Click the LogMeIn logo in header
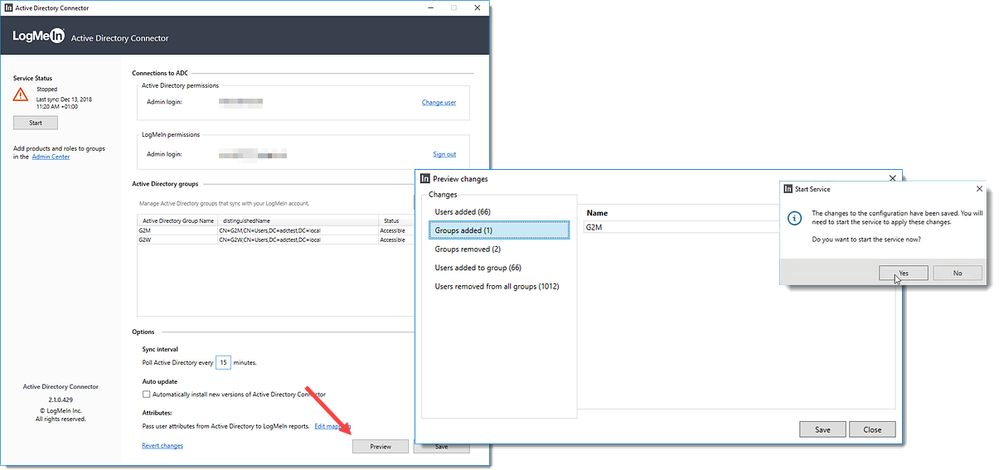The height and width of the screenshot is (470, 999). click(x=39, y=38)
